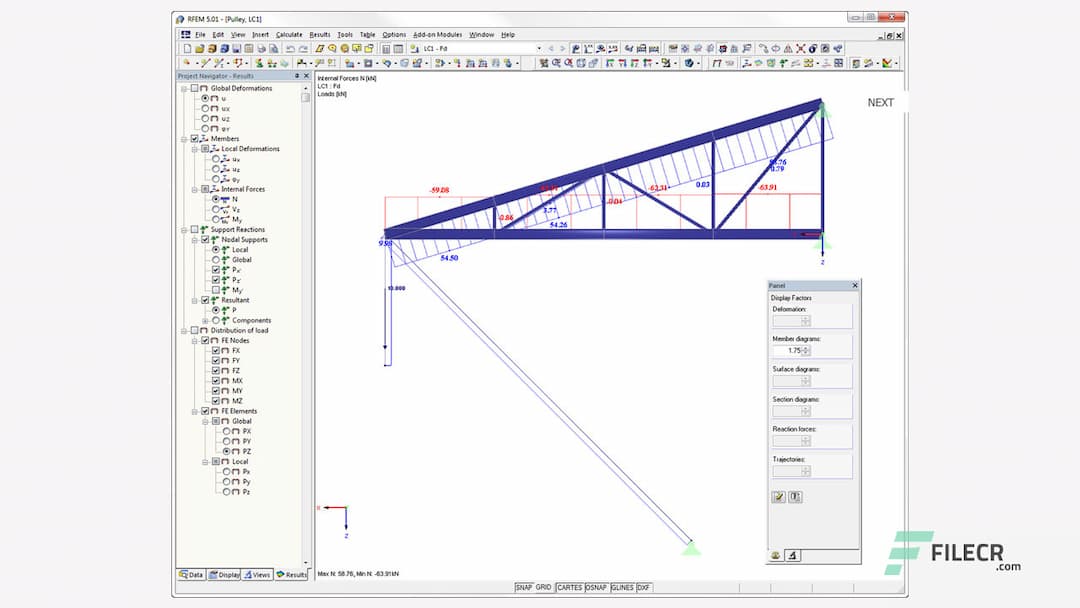Screen dimensions: 1080x608
Task: Enable the Global Deformations checkbox
Action: point(193,88)
